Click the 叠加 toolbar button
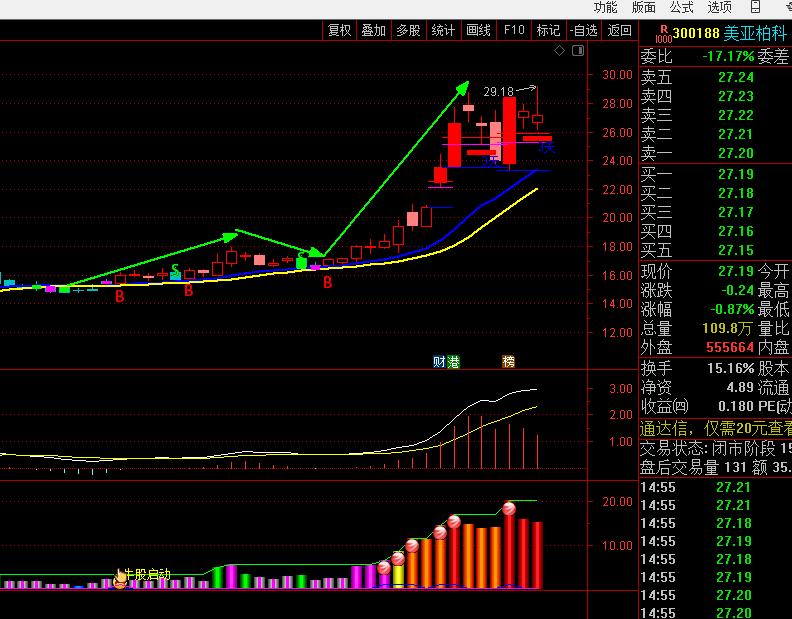The height and width of the screenshot is (619, 792). 374,31
